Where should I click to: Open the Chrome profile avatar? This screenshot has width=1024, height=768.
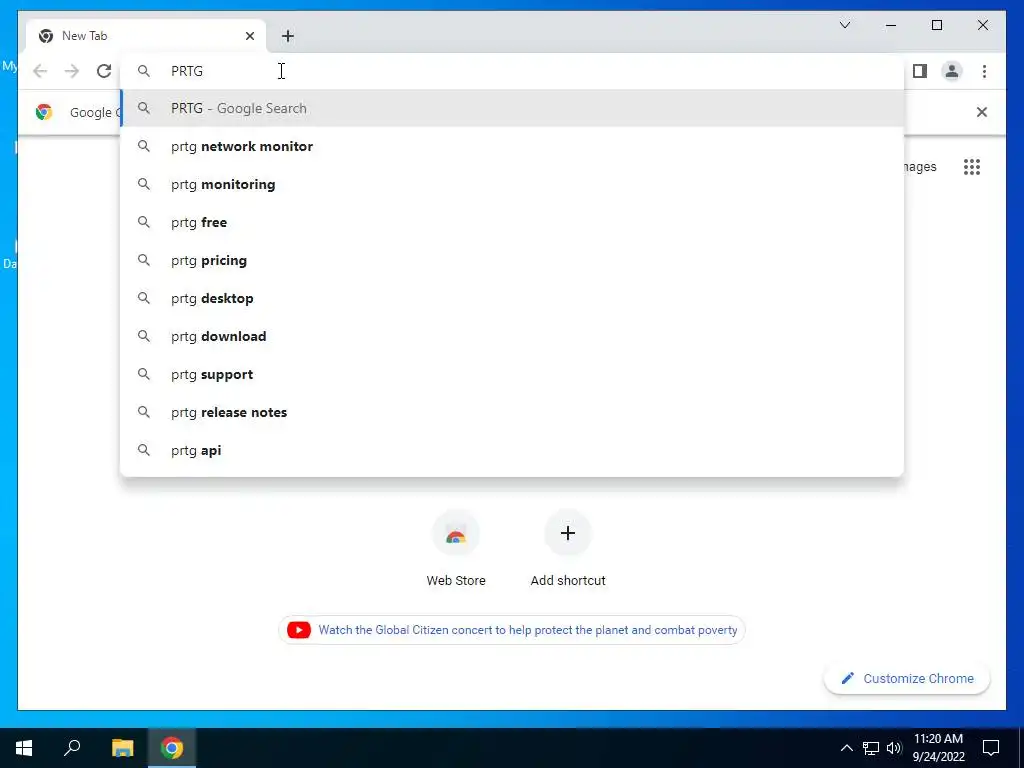952,71
